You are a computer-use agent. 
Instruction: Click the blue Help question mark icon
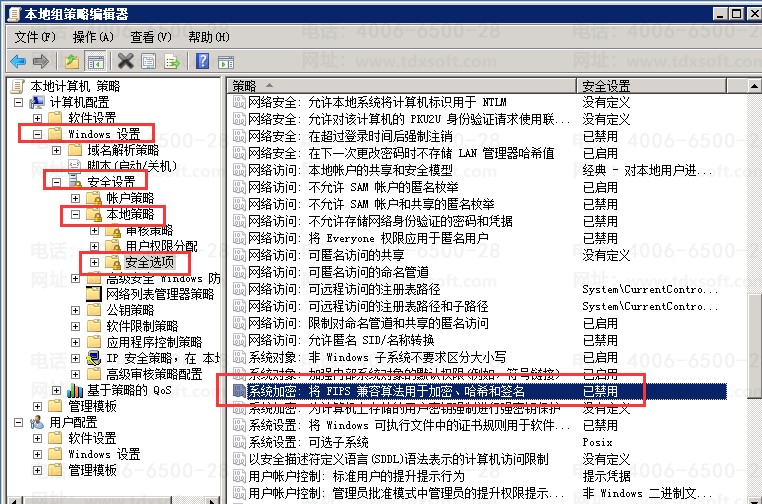(x=202, y=60)
